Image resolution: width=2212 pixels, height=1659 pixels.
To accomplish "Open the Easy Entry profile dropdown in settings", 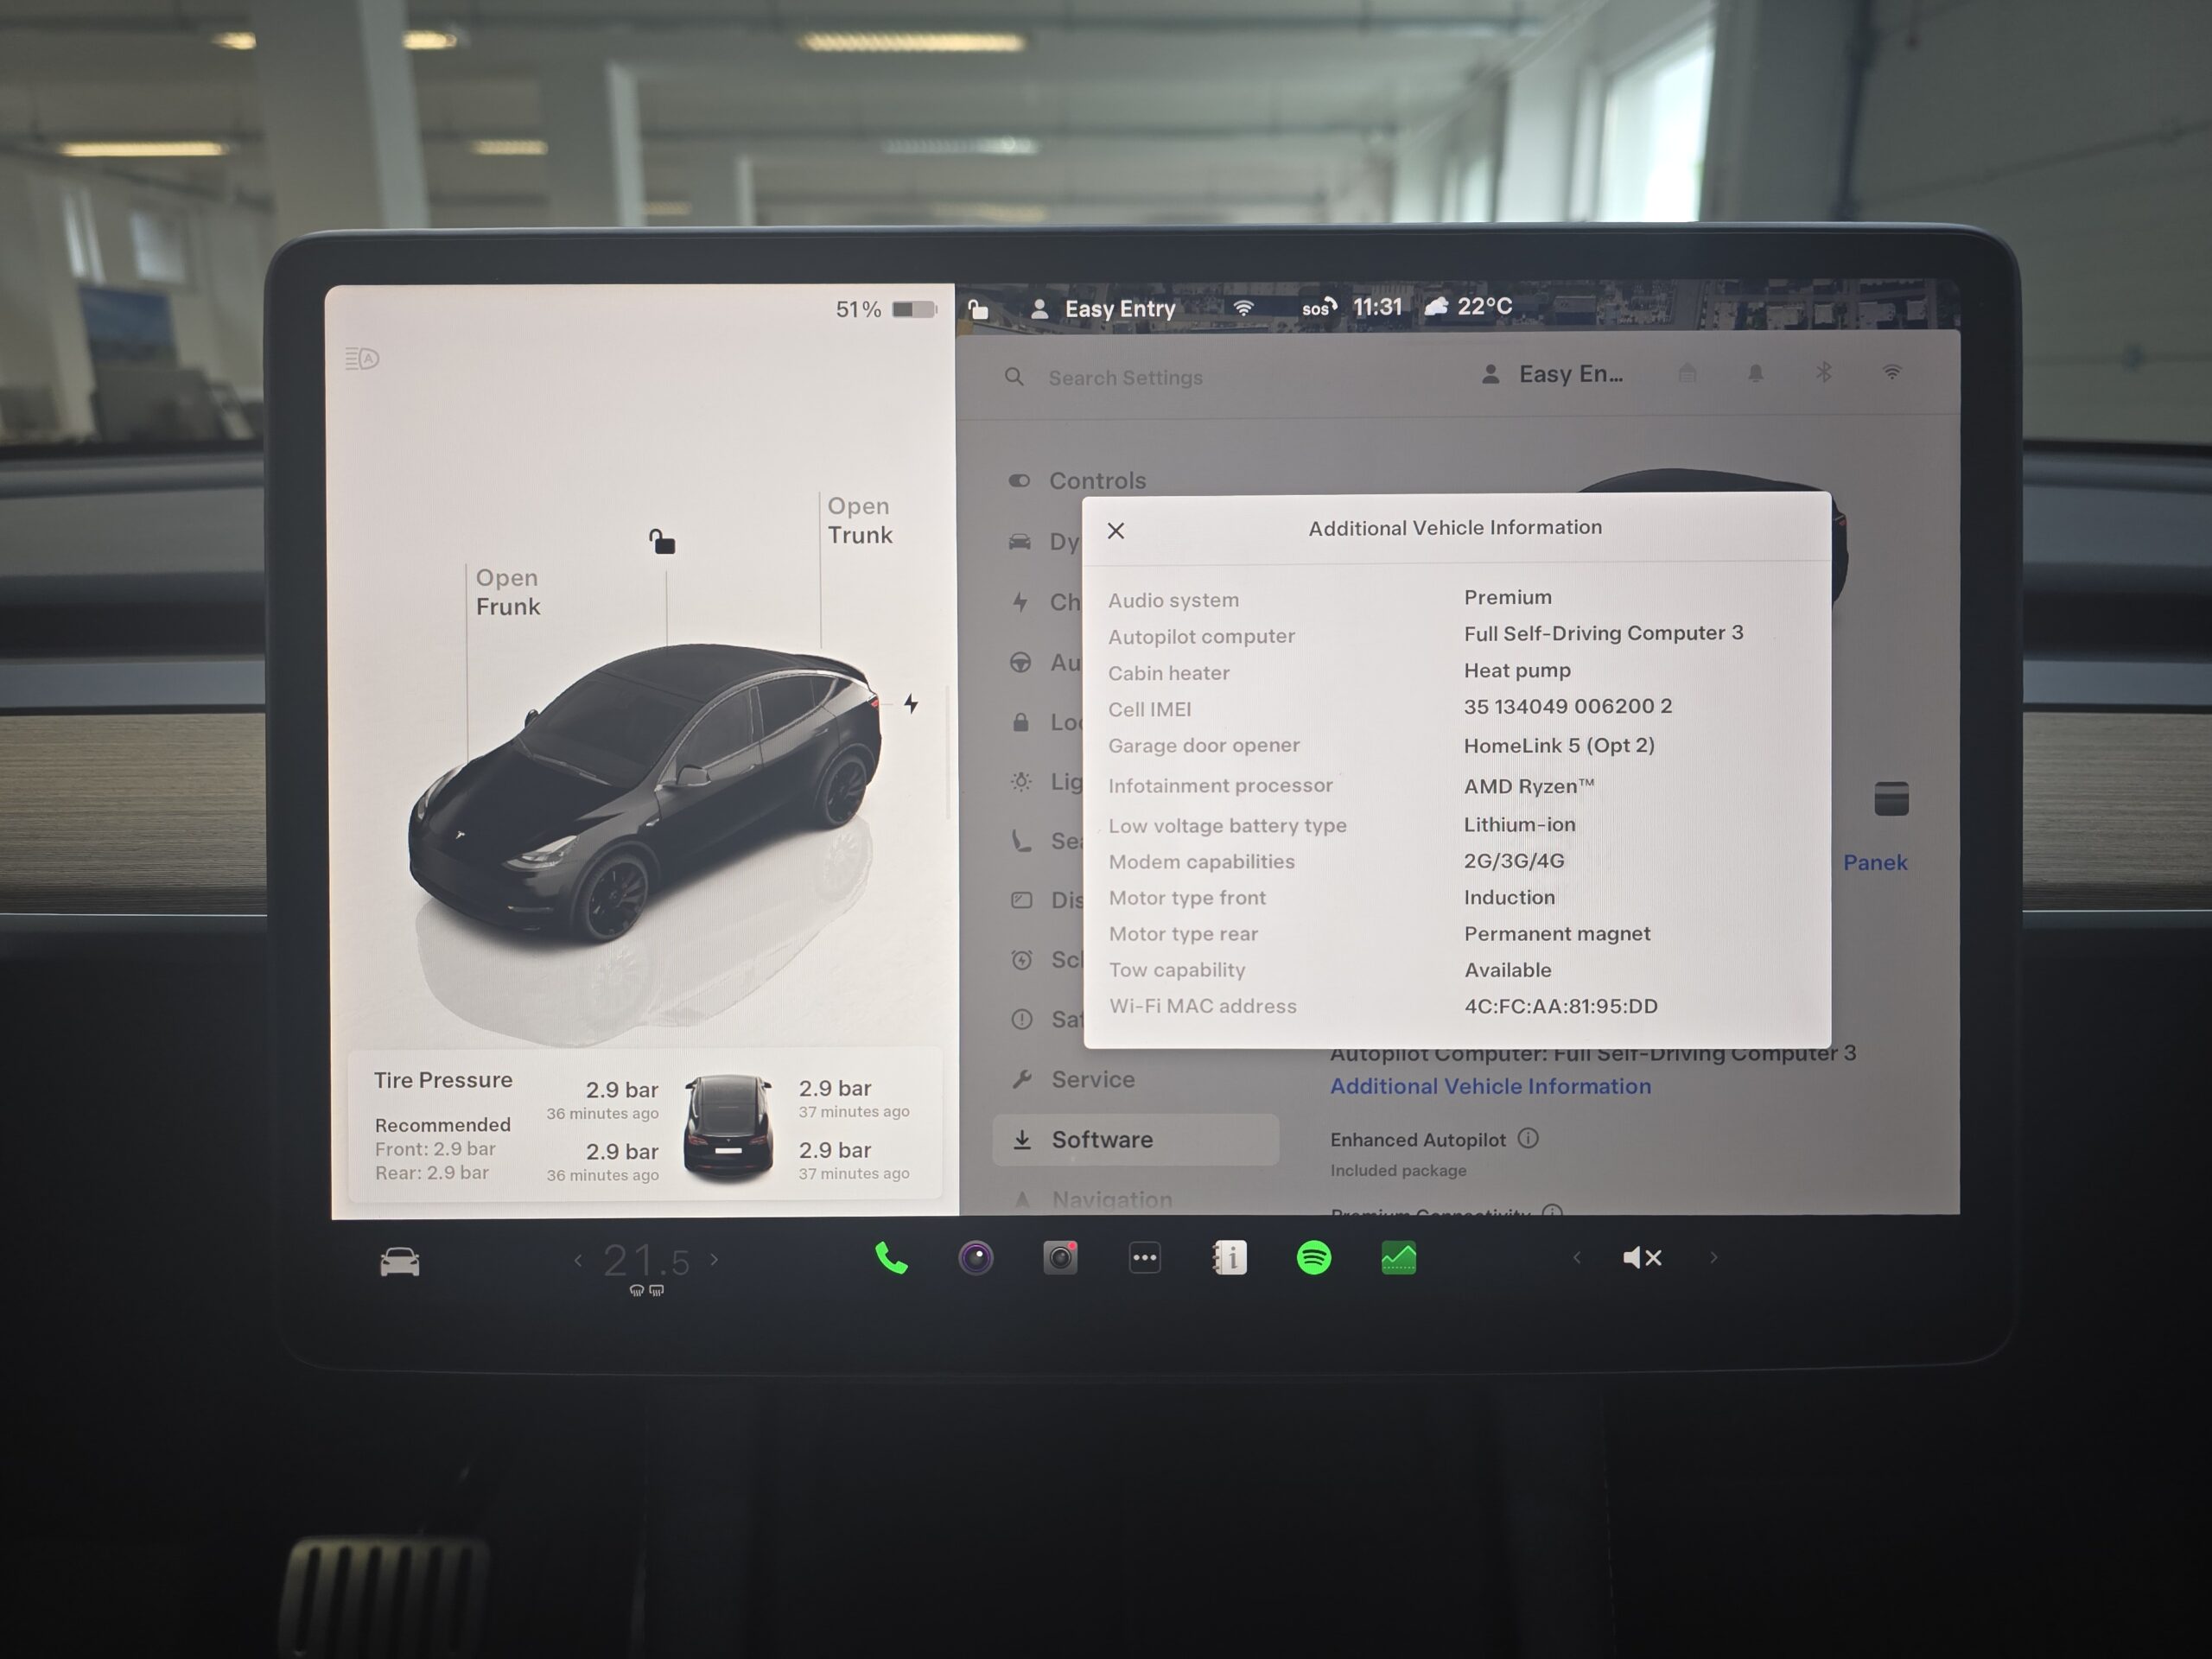I will point(1552,374).
